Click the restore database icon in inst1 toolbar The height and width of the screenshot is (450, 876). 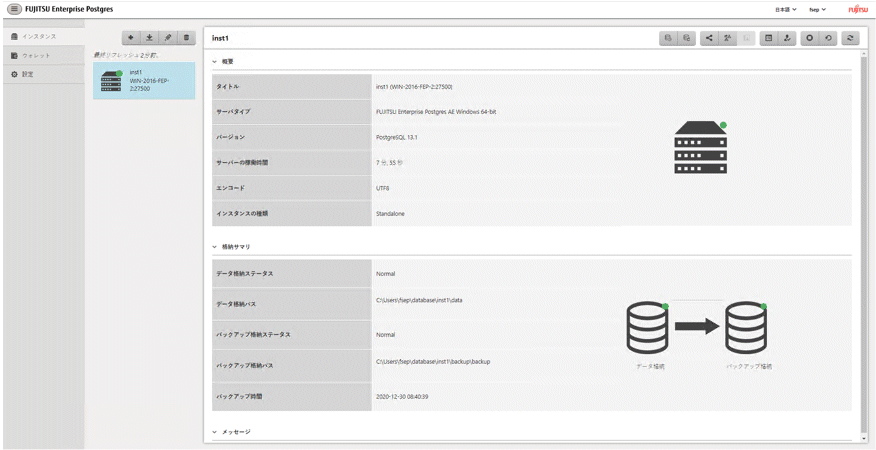tap(686, 38)
